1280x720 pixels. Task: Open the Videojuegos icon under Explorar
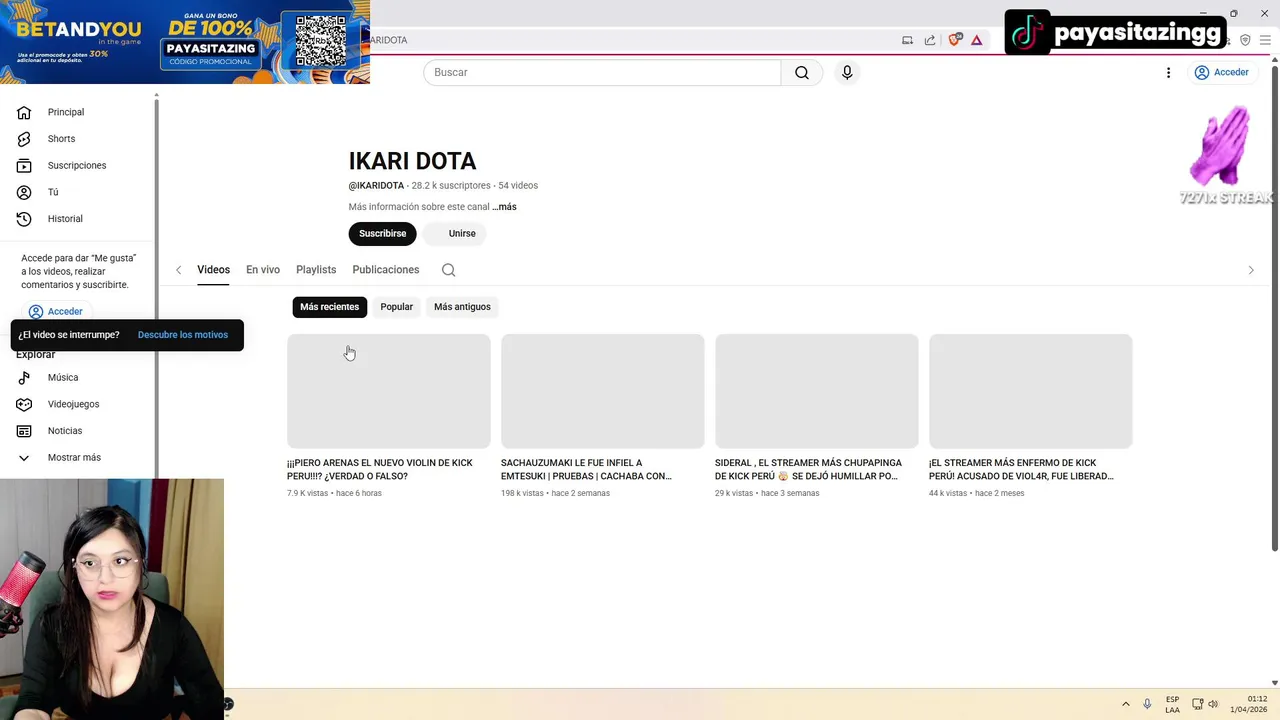point(24,404)
